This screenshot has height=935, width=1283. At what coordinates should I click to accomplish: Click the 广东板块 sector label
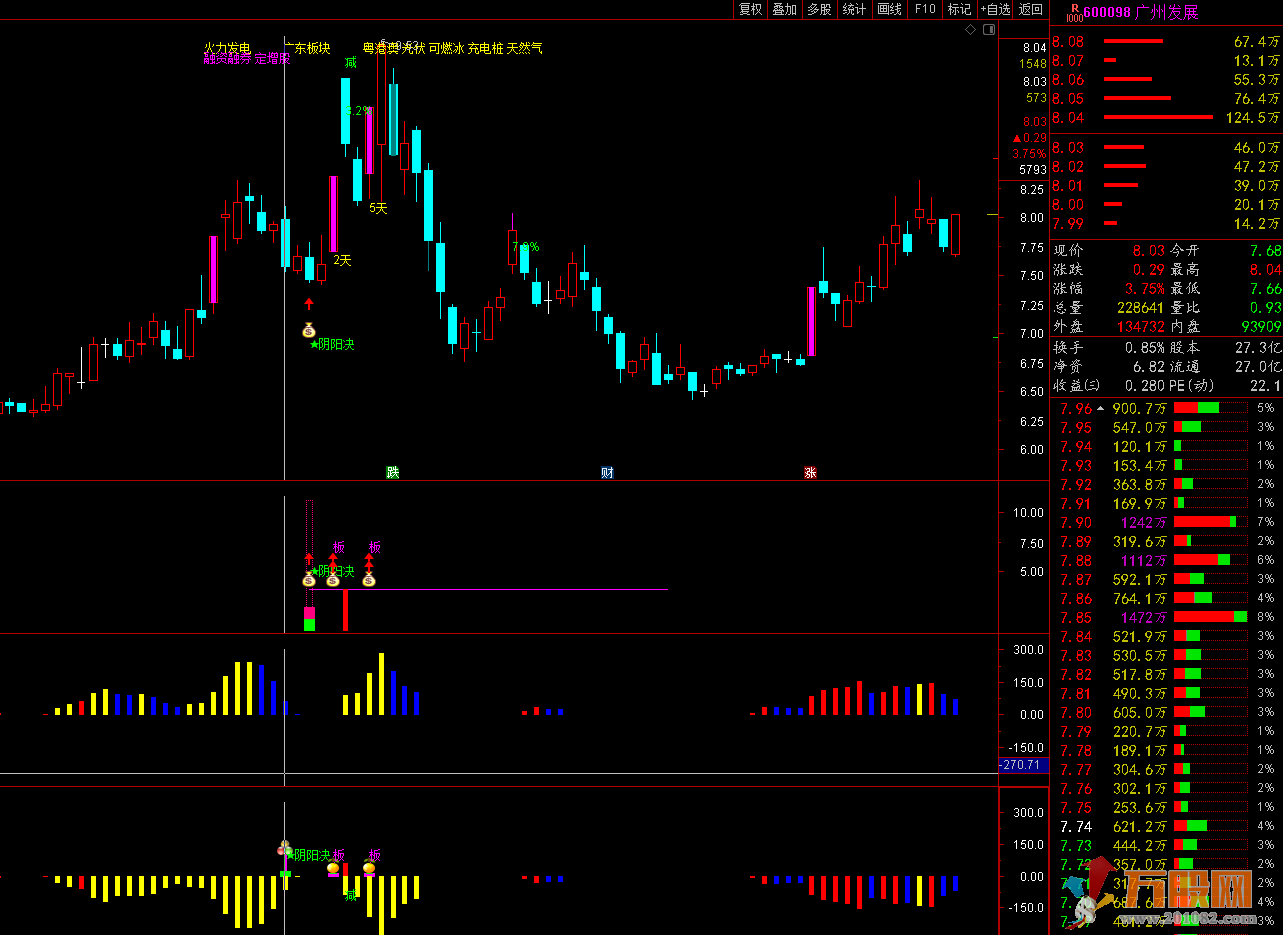(x=309, y=48)
